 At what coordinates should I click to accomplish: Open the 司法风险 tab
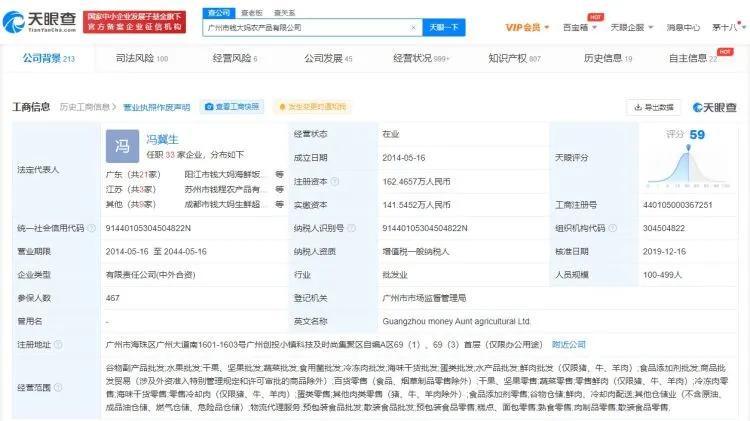click(142, 58)
